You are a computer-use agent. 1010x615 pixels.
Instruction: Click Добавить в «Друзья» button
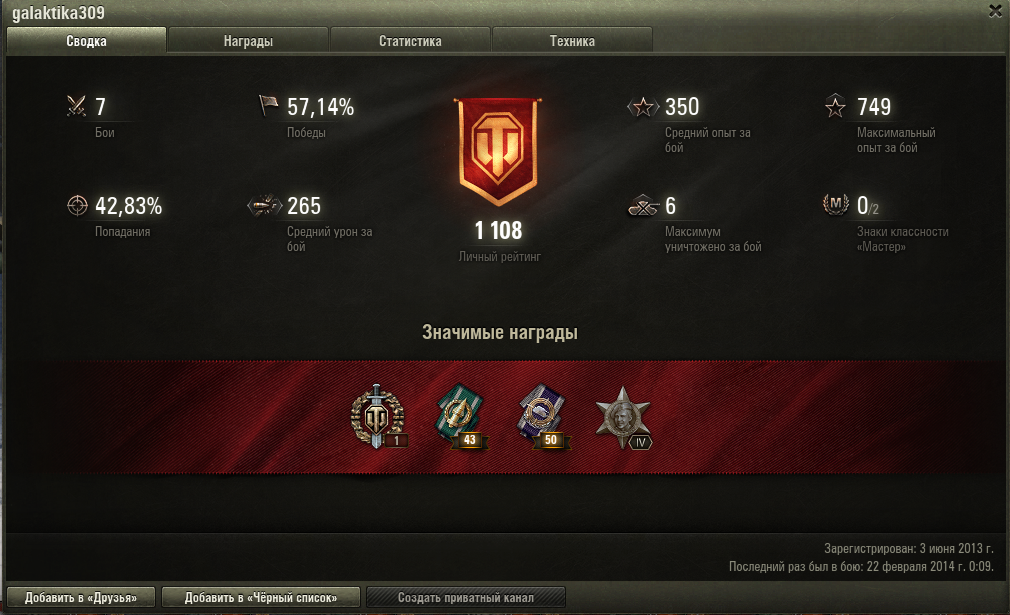tap(81, 598)
